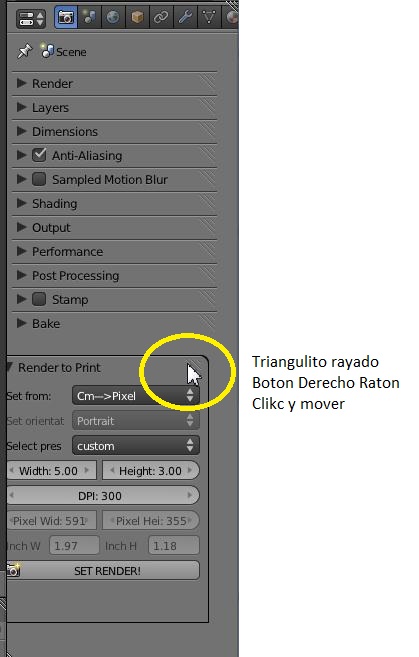Enable the Sampled Motion Blur checkbox
The image size is (419, 657).
click(39, 179)
